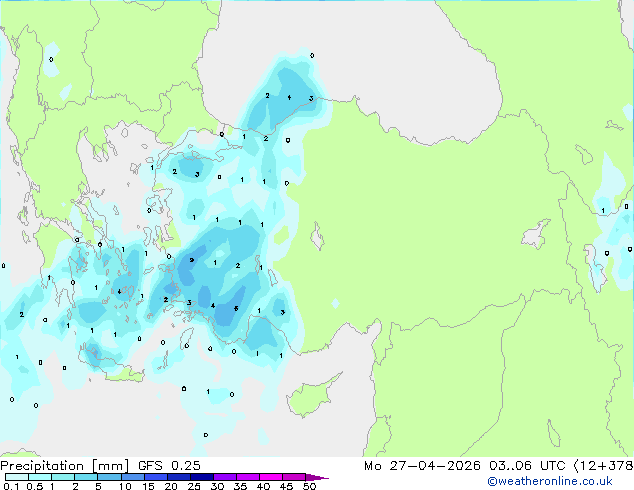Click the '15' legend scale label

[x=148, y=486]
